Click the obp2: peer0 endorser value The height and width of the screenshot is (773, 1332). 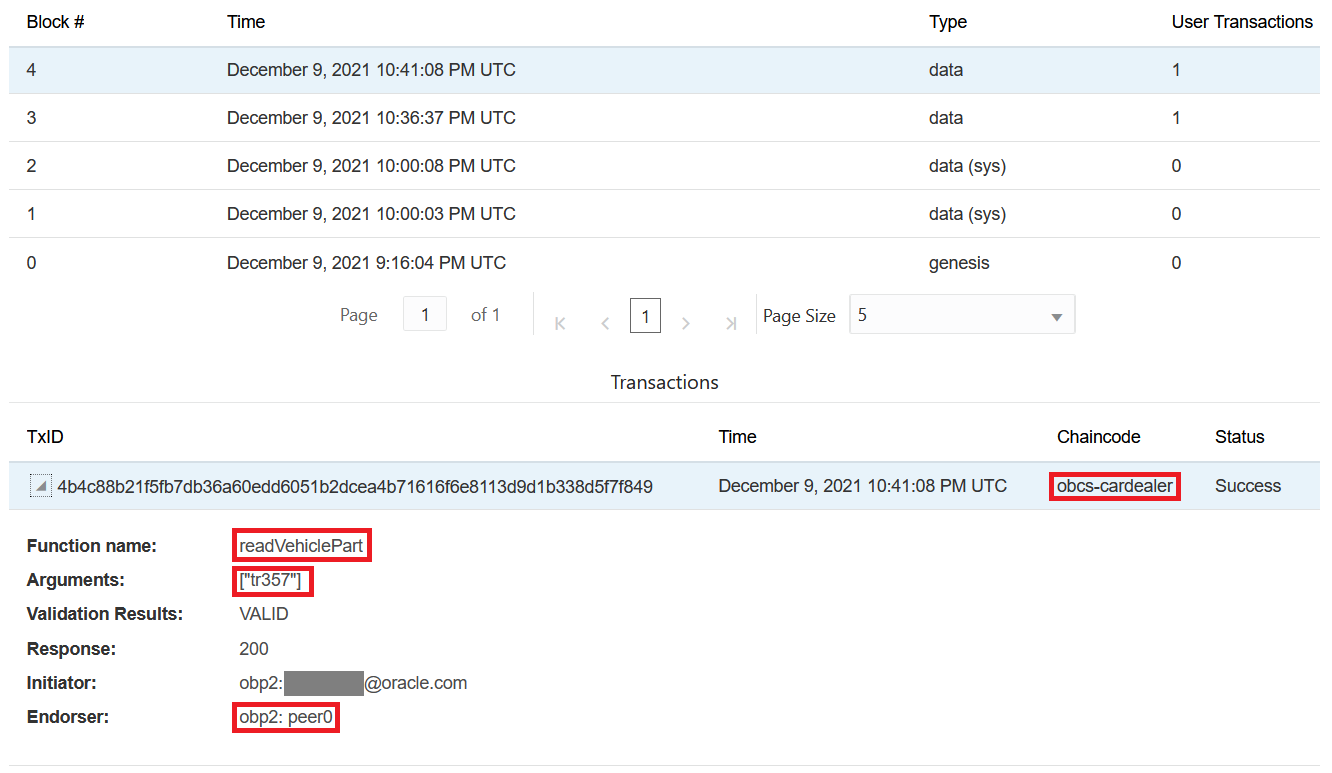[285, 717]
